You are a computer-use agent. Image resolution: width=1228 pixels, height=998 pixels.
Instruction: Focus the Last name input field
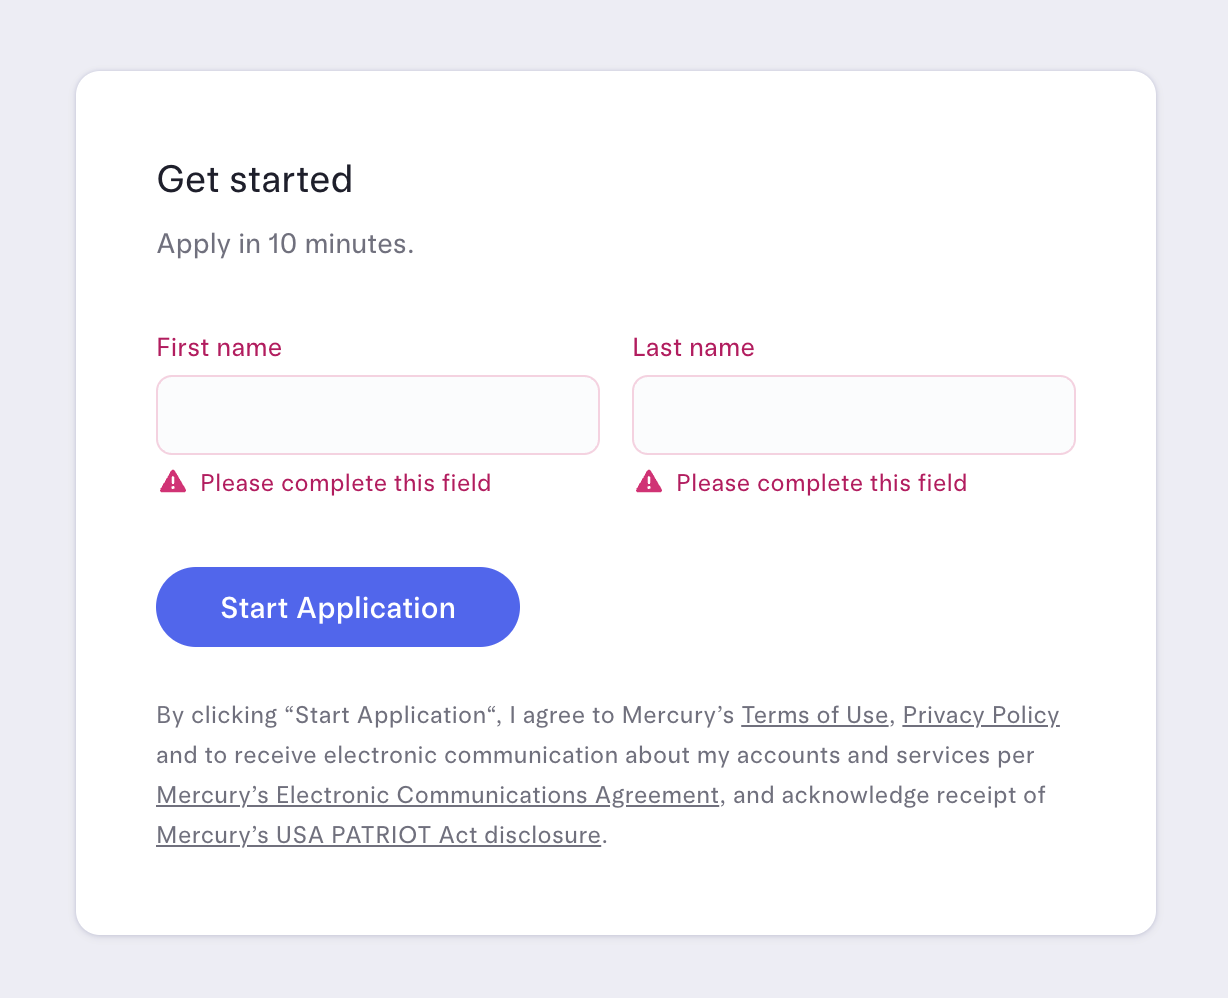854,415
